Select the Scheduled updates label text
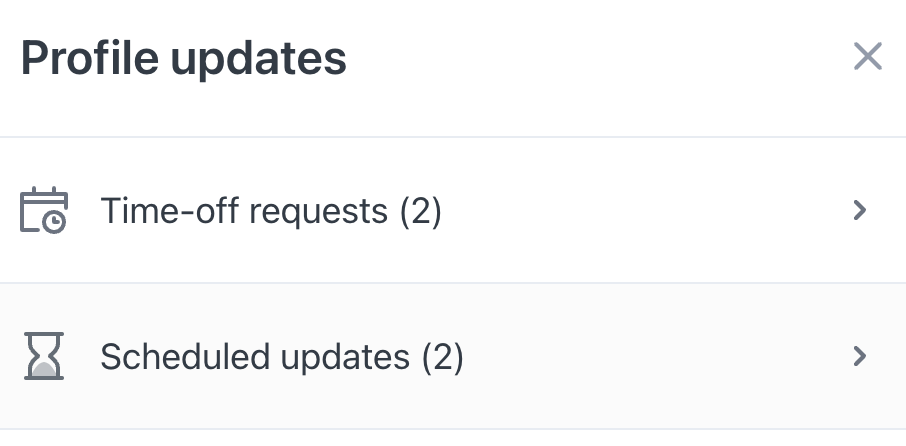Viewport: 906px width, 446px height. click(x=255, y=356)
